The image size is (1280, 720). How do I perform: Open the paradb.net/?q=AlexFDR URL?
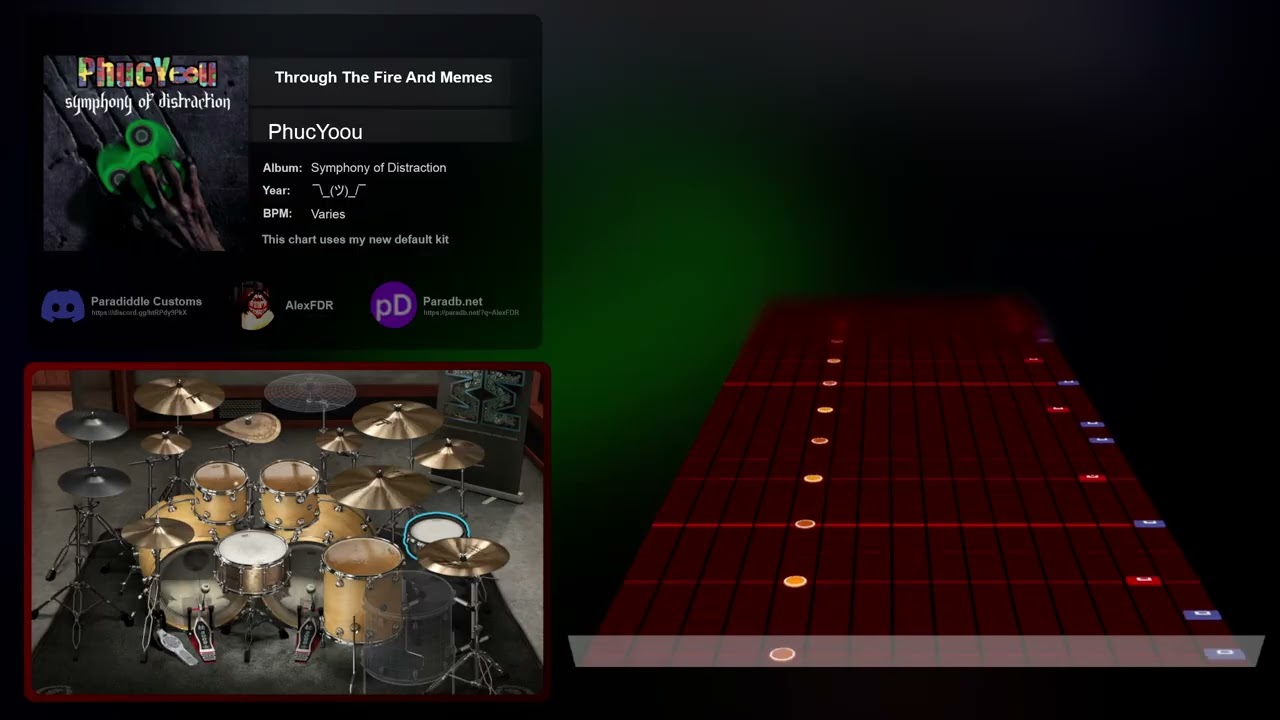pos(471,313)
